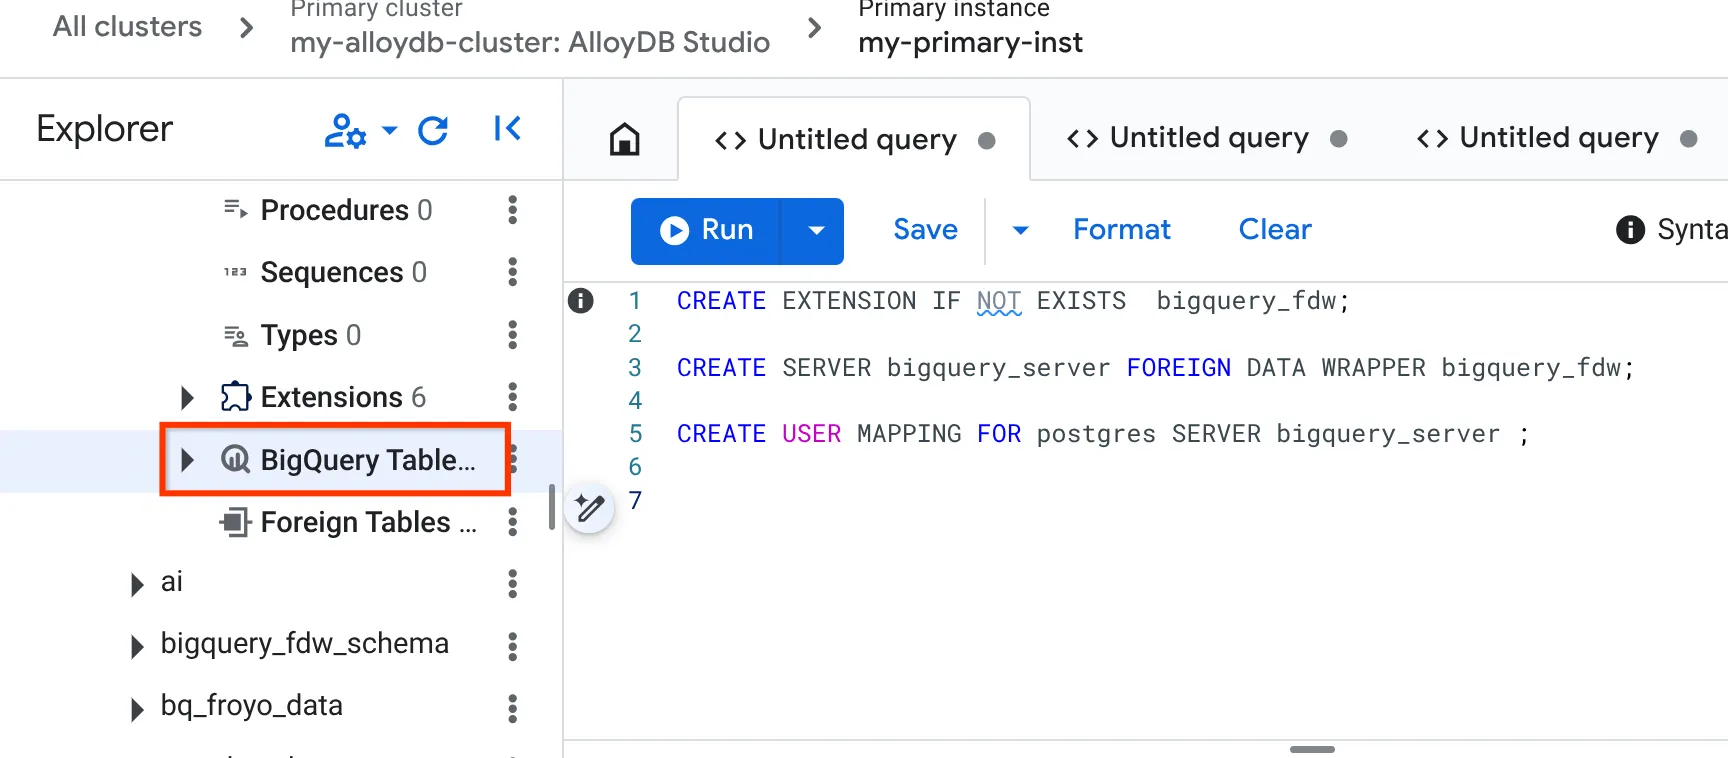The width and height of the screenshot is (1728, 758).
Task: Open the Save options dropdown
Action: tap(1020, 231)
